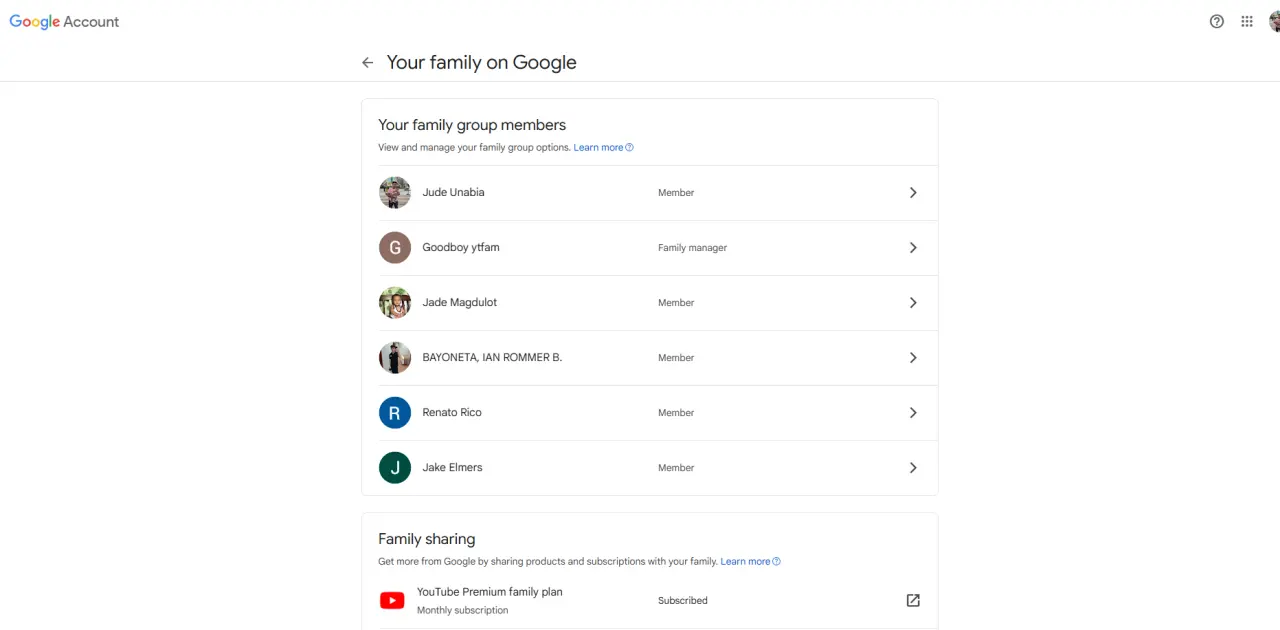Select the name BAYONETA, IAN ROMMER B.
Viewport: 1280px width, 630px height.
click(x=492, y=357)
